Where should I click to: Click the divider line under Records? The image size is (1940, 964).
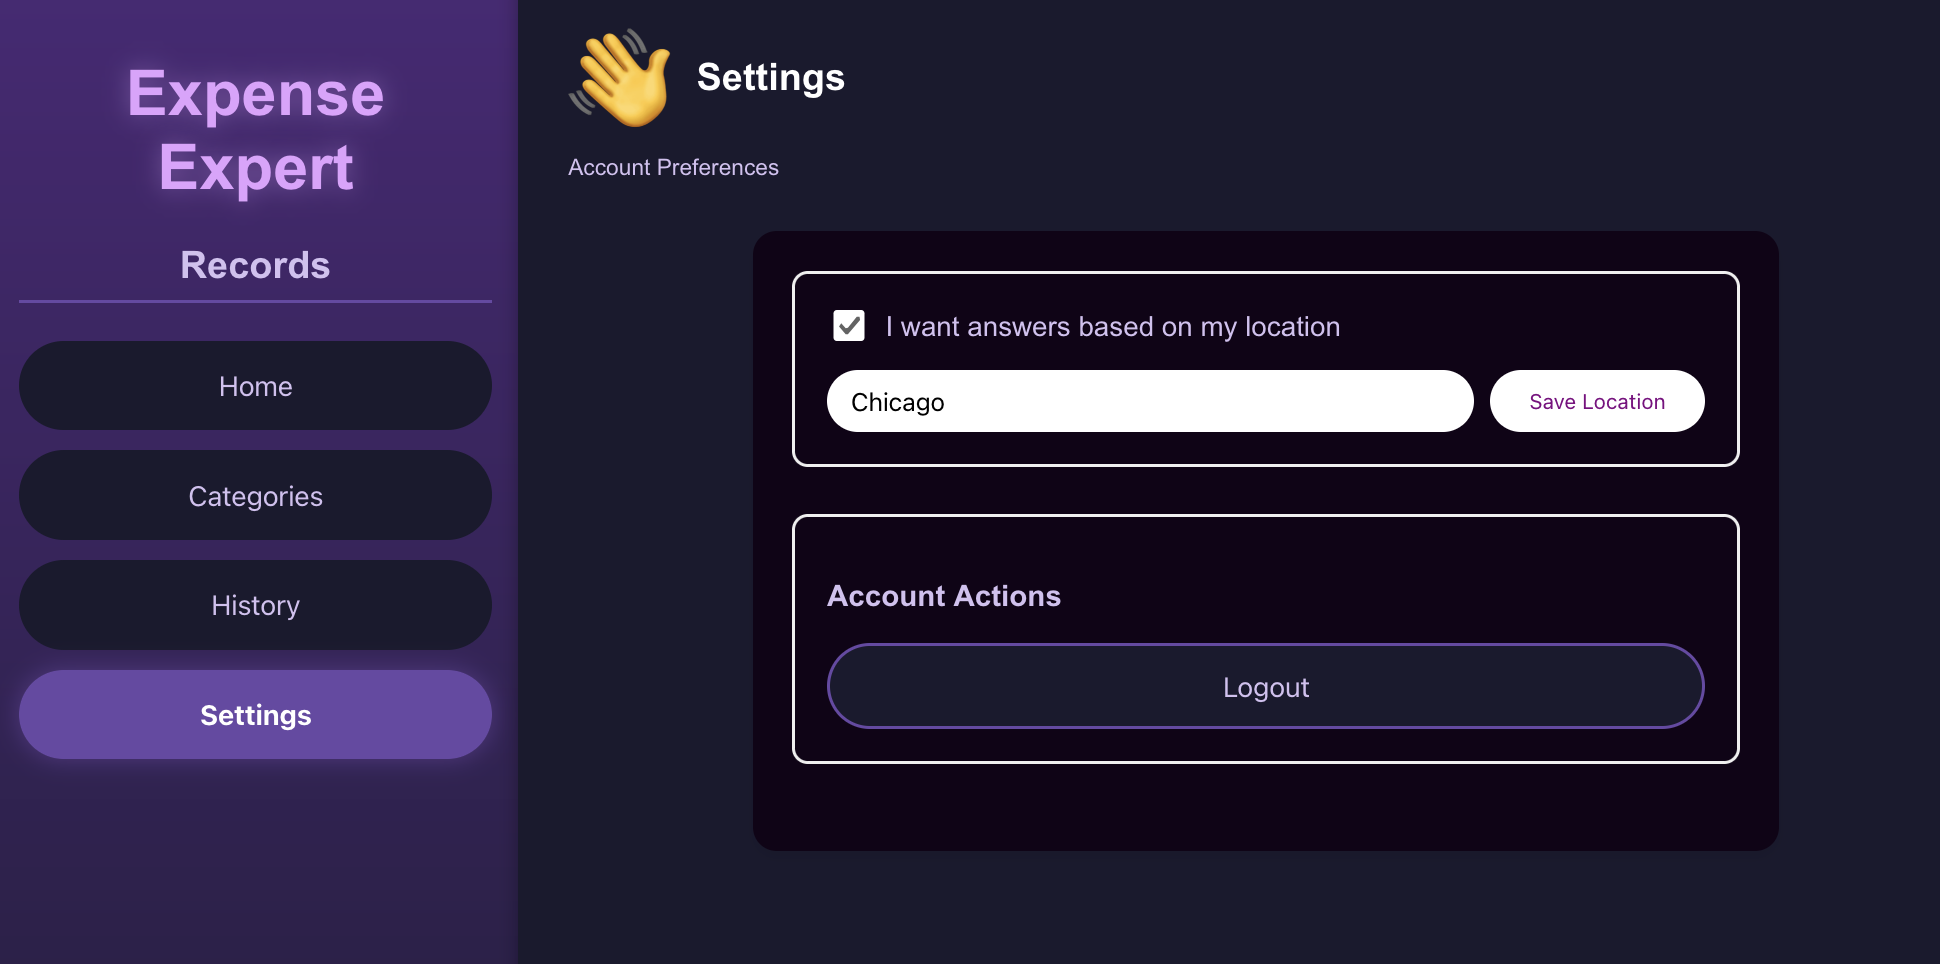coord(255,301)
